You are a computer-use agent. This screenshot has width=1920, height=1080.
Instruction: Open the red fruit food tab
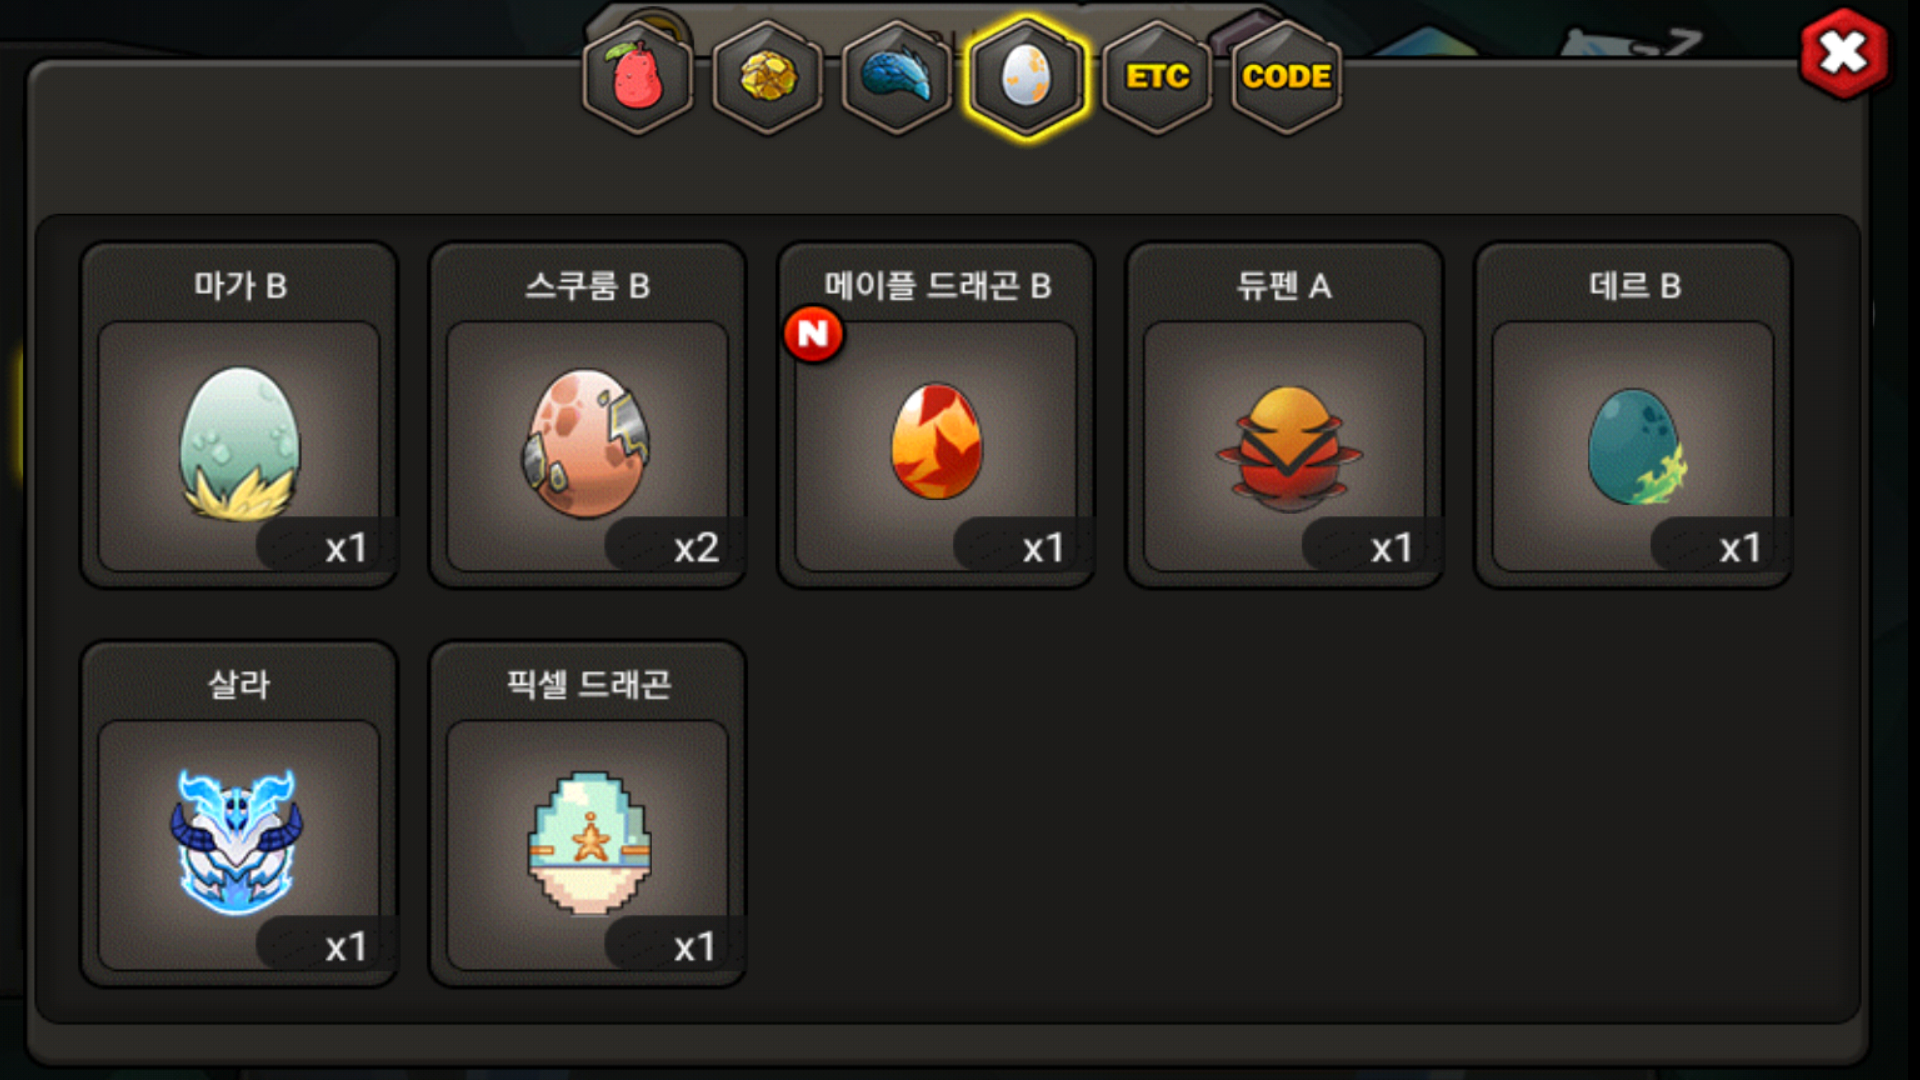click(x=638, y=77)
